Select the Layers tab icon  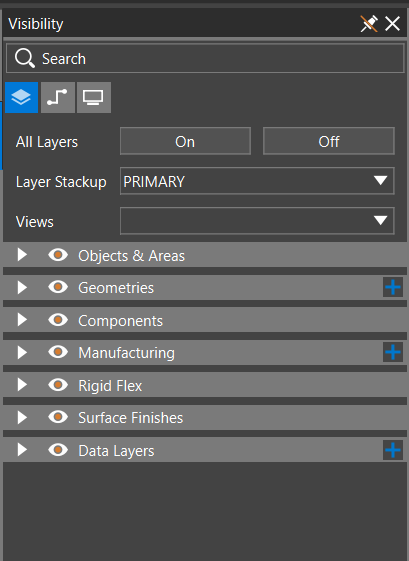coord(21,97)
